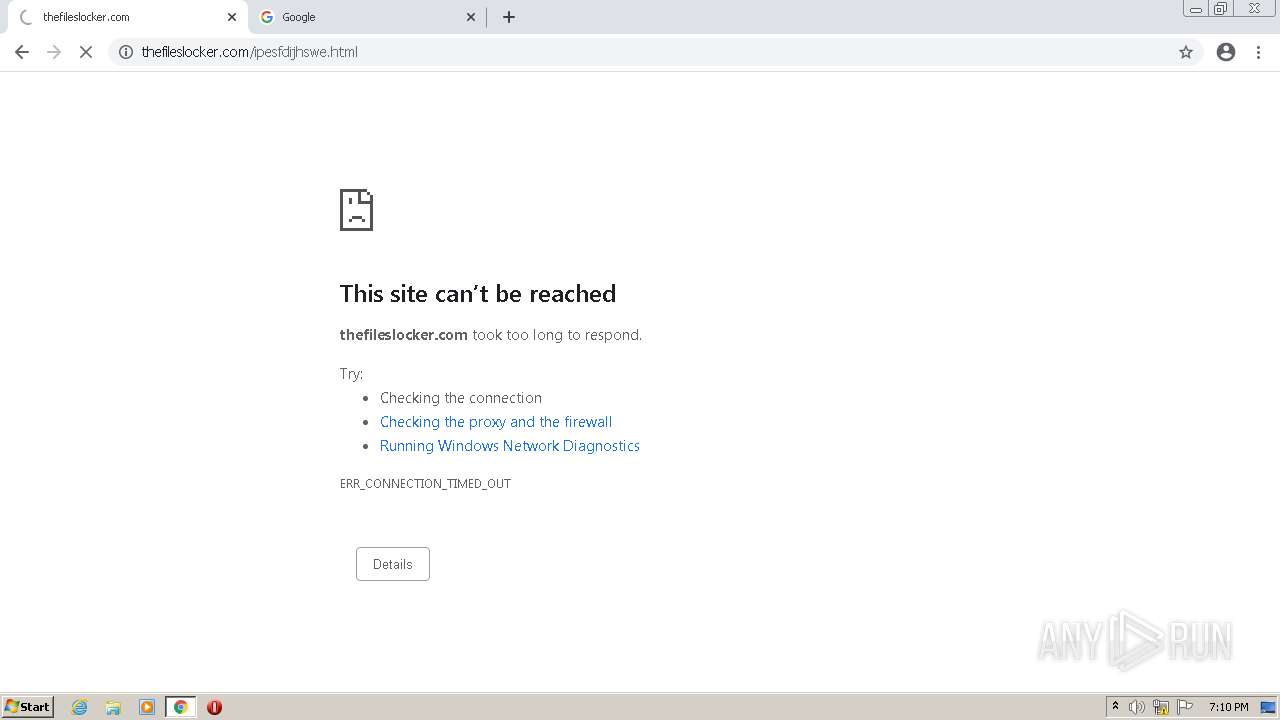1280x720 pixels.
Task: Click the forward navigation arrow
Action: coord(54,52)
